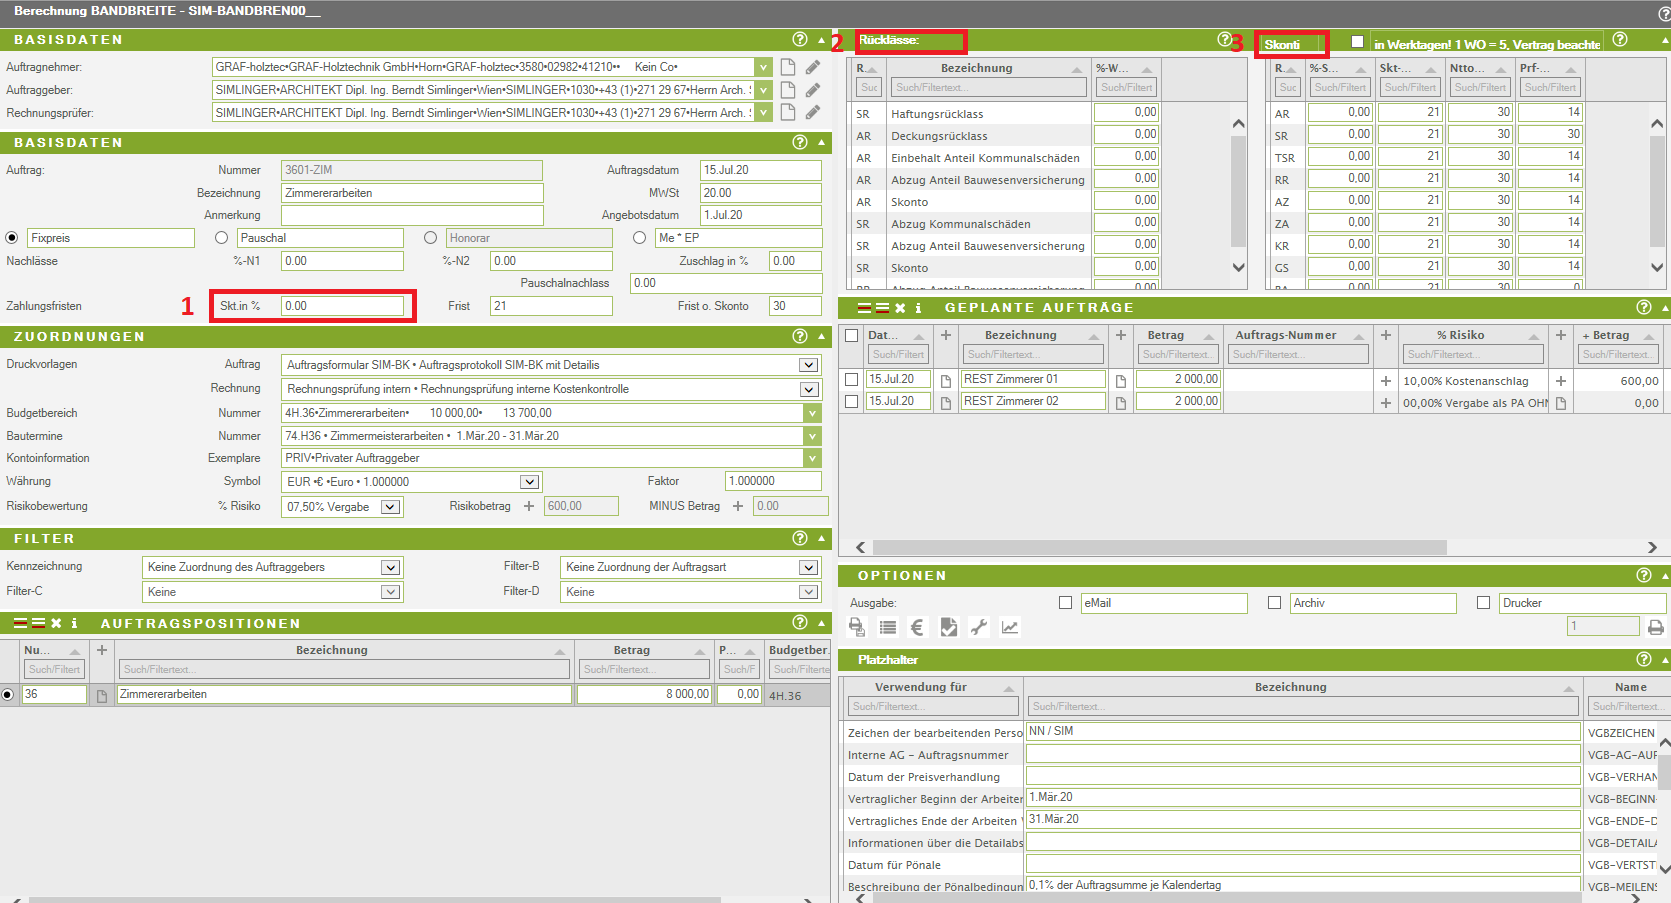Click the Bezeichnung column header in Rücklässe
The width and height of the screenshot is (1671, 903).
pyautogui.click(x=976, y=68)
